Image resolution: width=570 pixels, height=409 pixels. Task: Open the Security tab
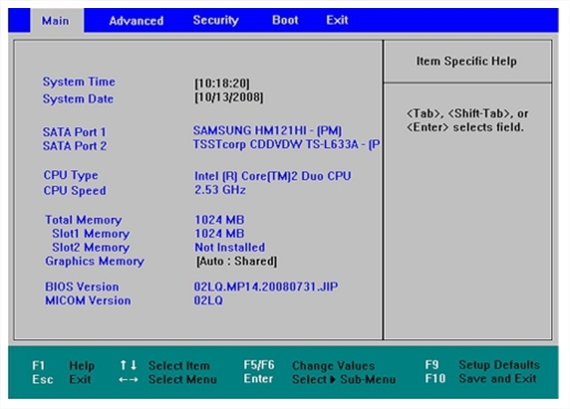(216, 20)
